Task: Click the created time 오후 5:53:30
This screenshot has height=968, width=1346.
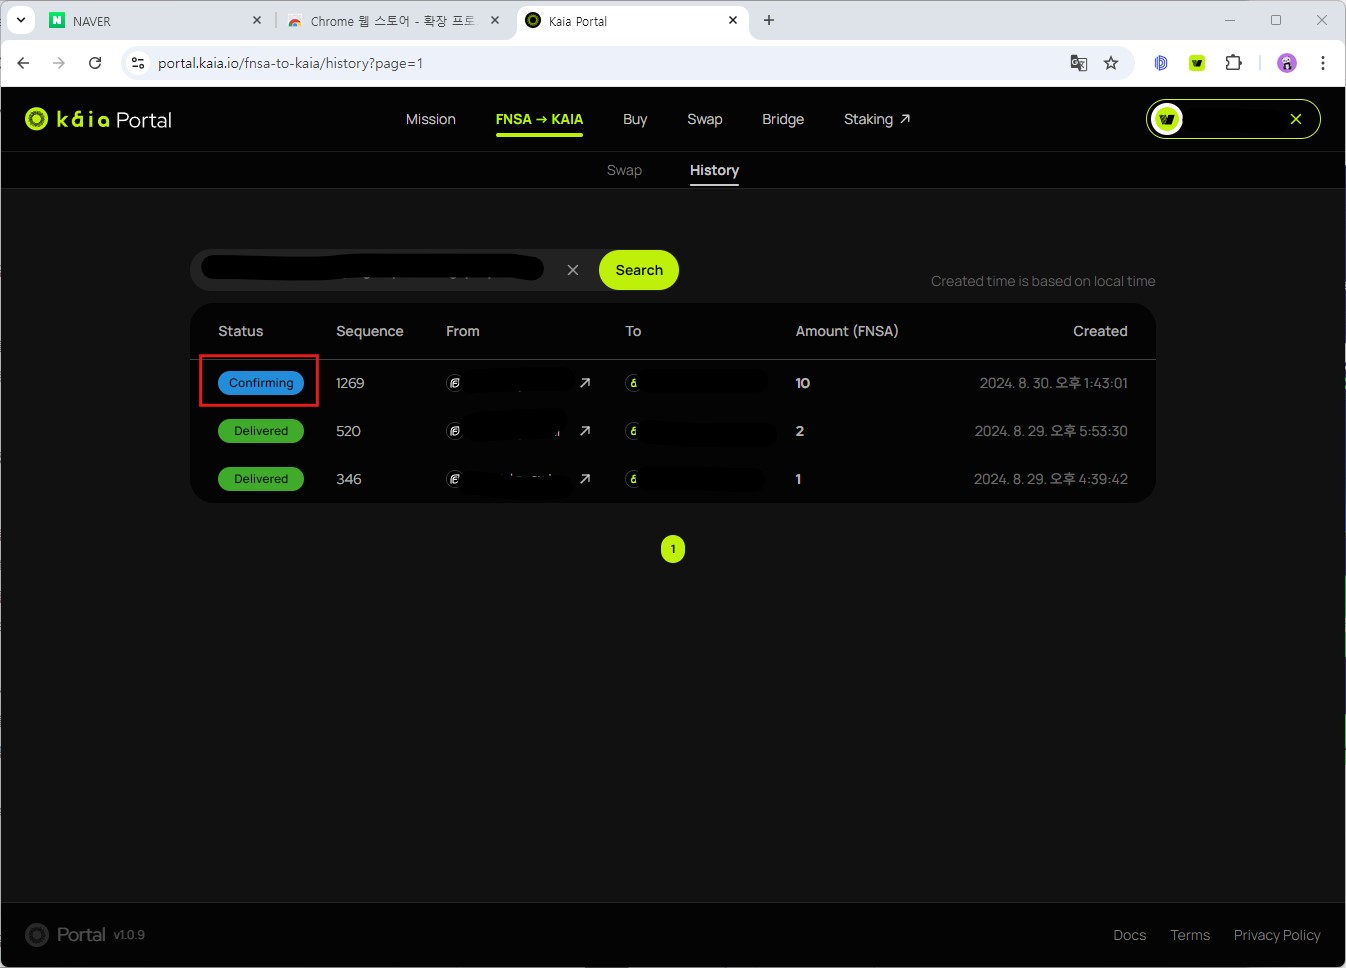Action: pos(1089,431)
